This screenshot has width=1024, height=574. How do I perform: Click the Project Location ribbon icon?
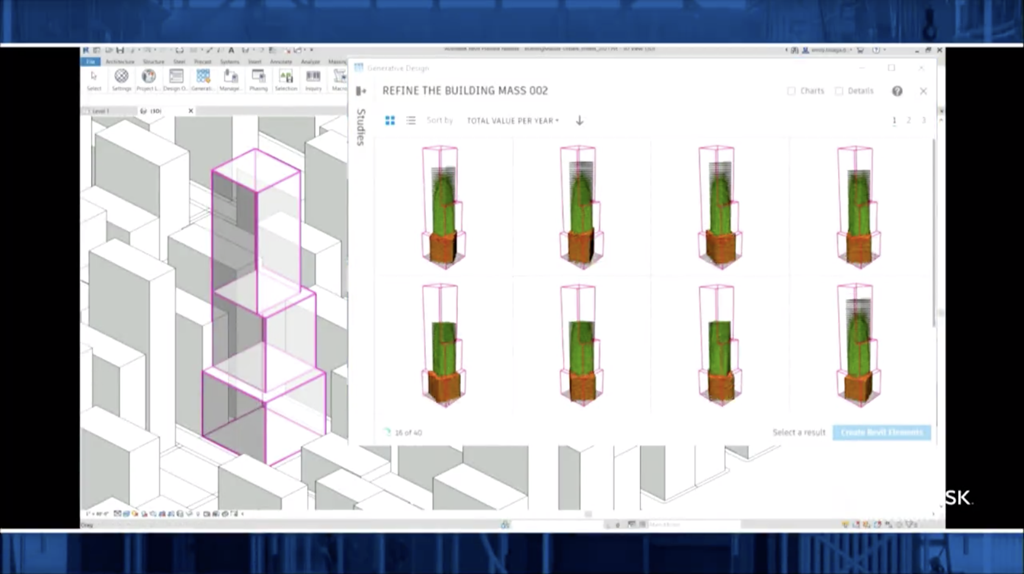[148, 78]
